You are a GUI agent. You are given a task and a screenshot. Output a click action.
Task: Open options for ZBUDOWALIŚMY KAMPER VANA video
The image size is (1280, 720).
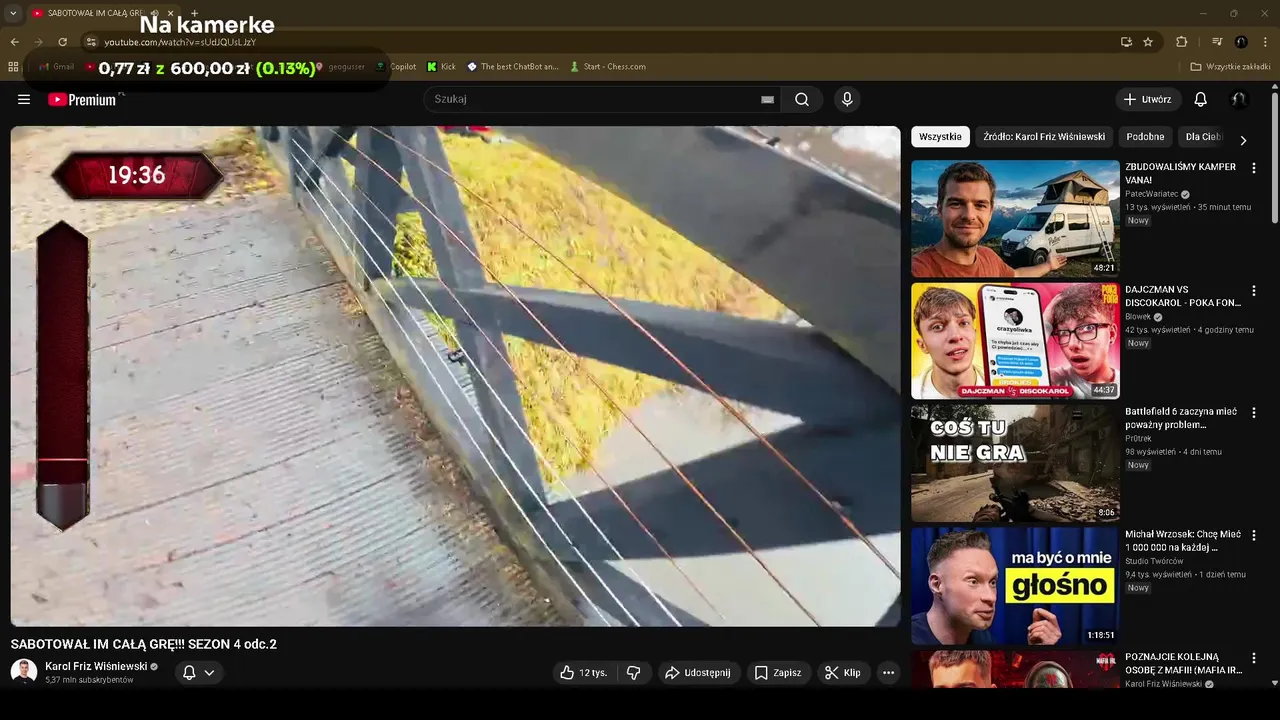[1254, 168]
